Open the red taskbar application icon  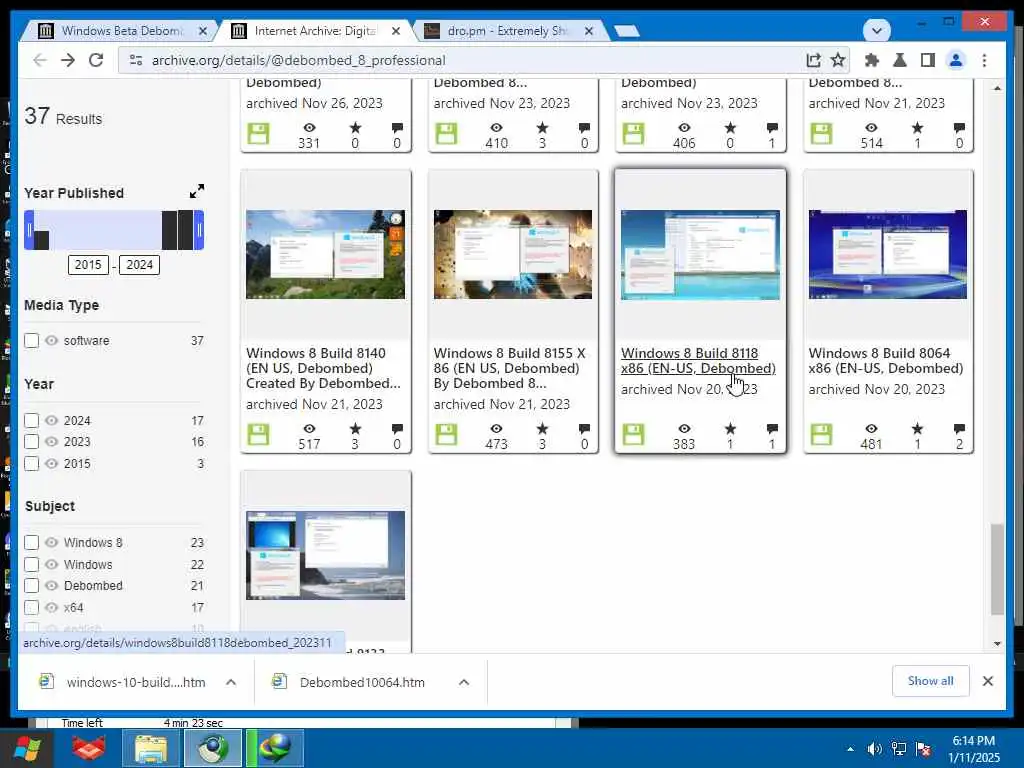coord(89,748)
